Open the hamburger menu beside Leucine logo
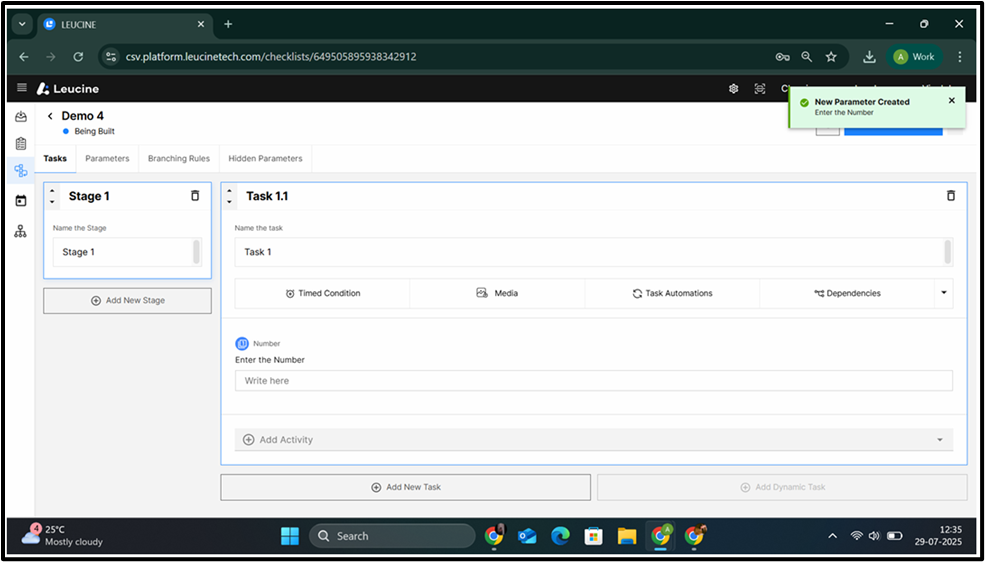Screen dimensions: 985x562 click(x=22, y=88)
